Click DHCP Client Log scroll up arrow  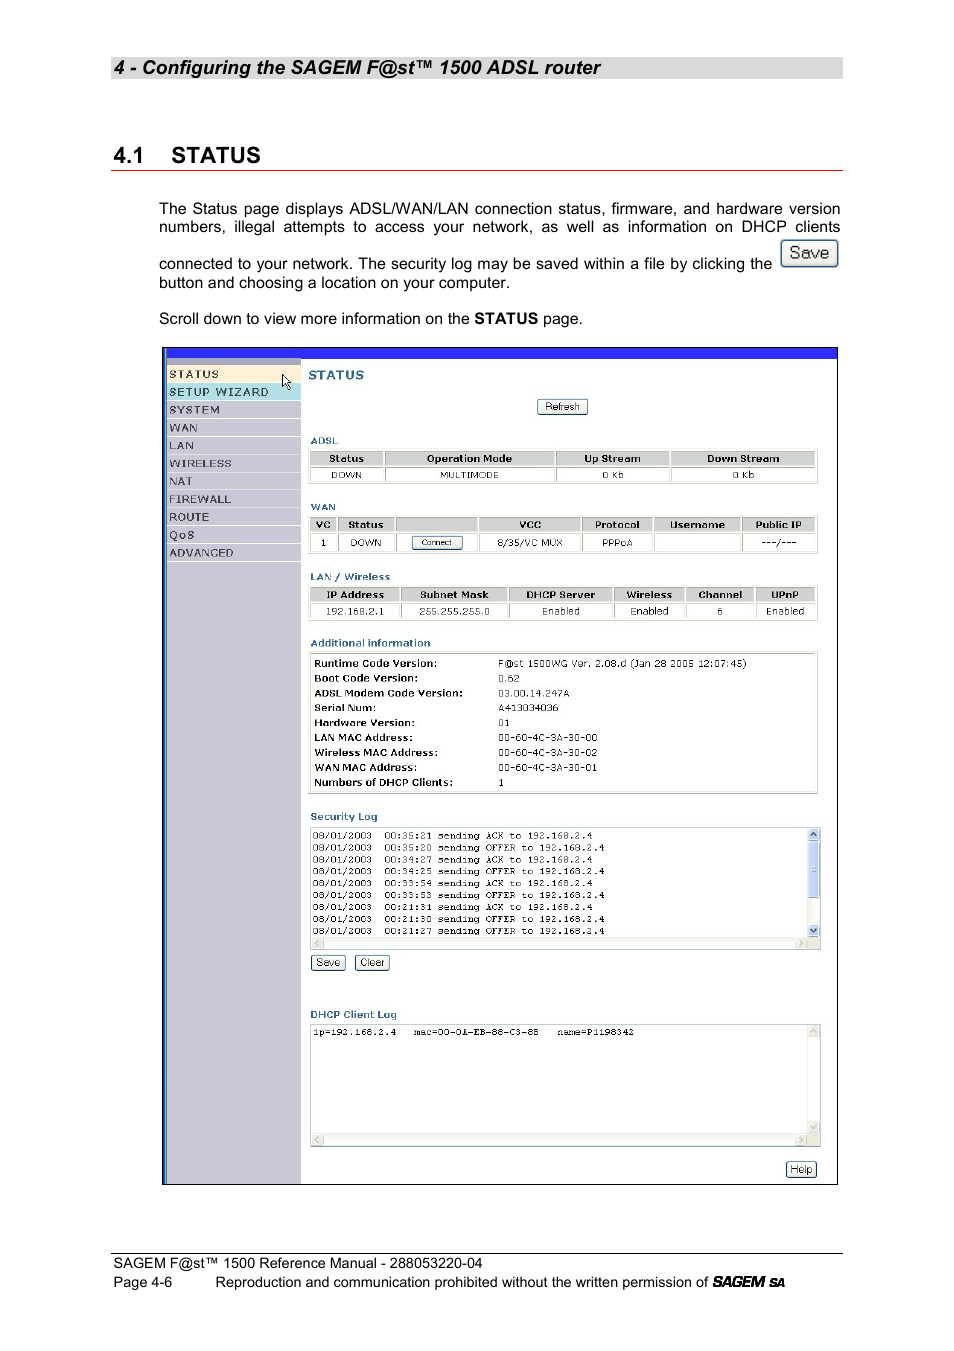(x=813, y=1031)
